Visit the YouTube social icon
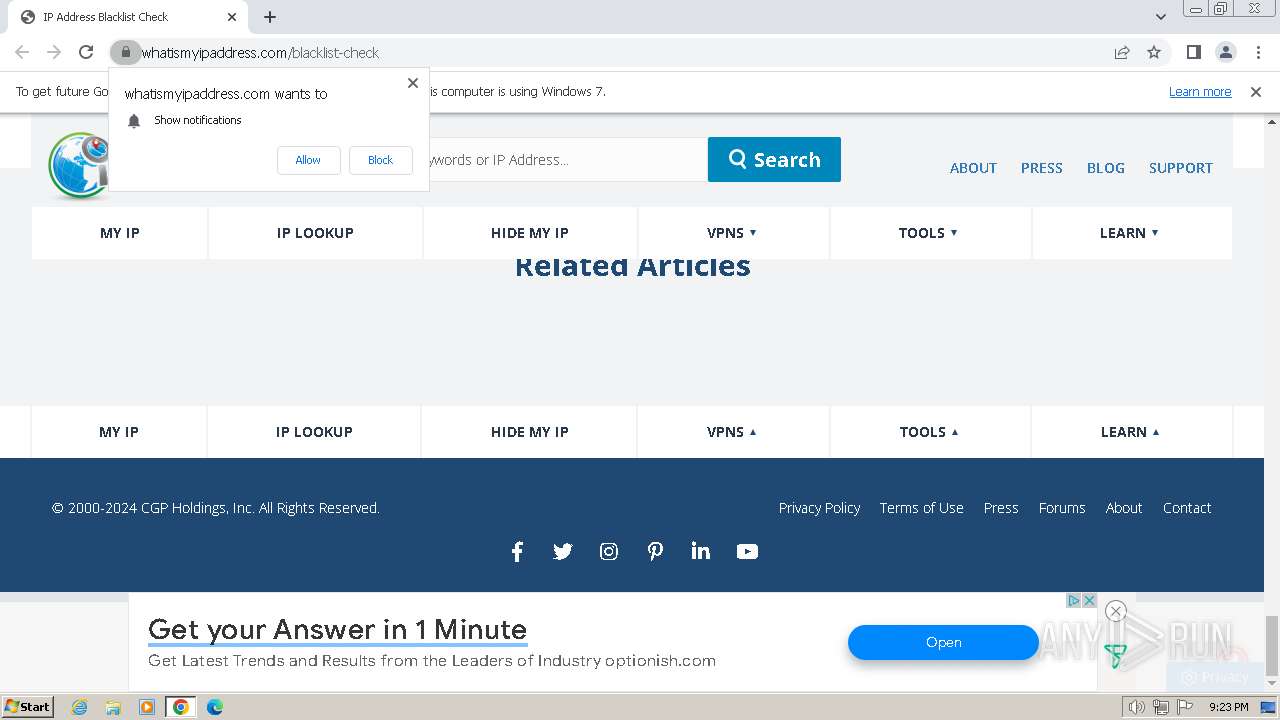The width and height of the screenshot is (1280, 720). coord(747,552)
